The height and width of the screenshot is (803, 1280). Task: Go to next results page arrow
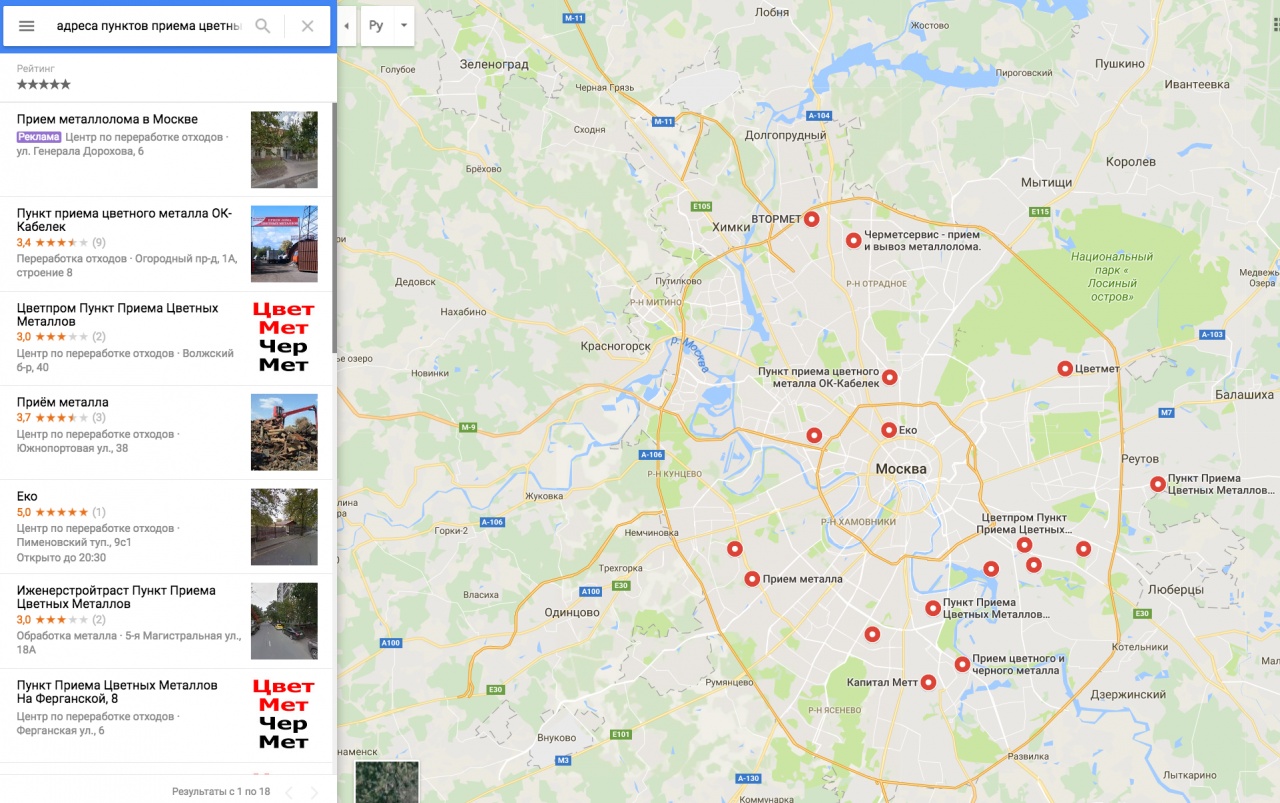pos(314,793)
